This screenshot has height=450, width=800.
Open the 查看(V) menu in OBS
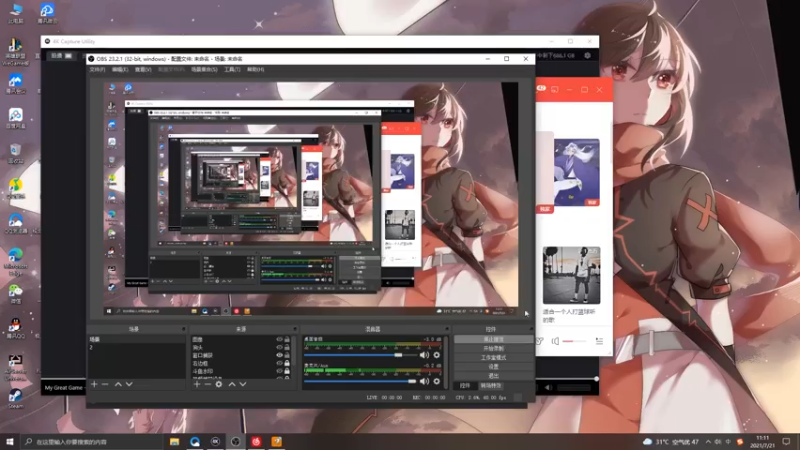coord(143,69)
